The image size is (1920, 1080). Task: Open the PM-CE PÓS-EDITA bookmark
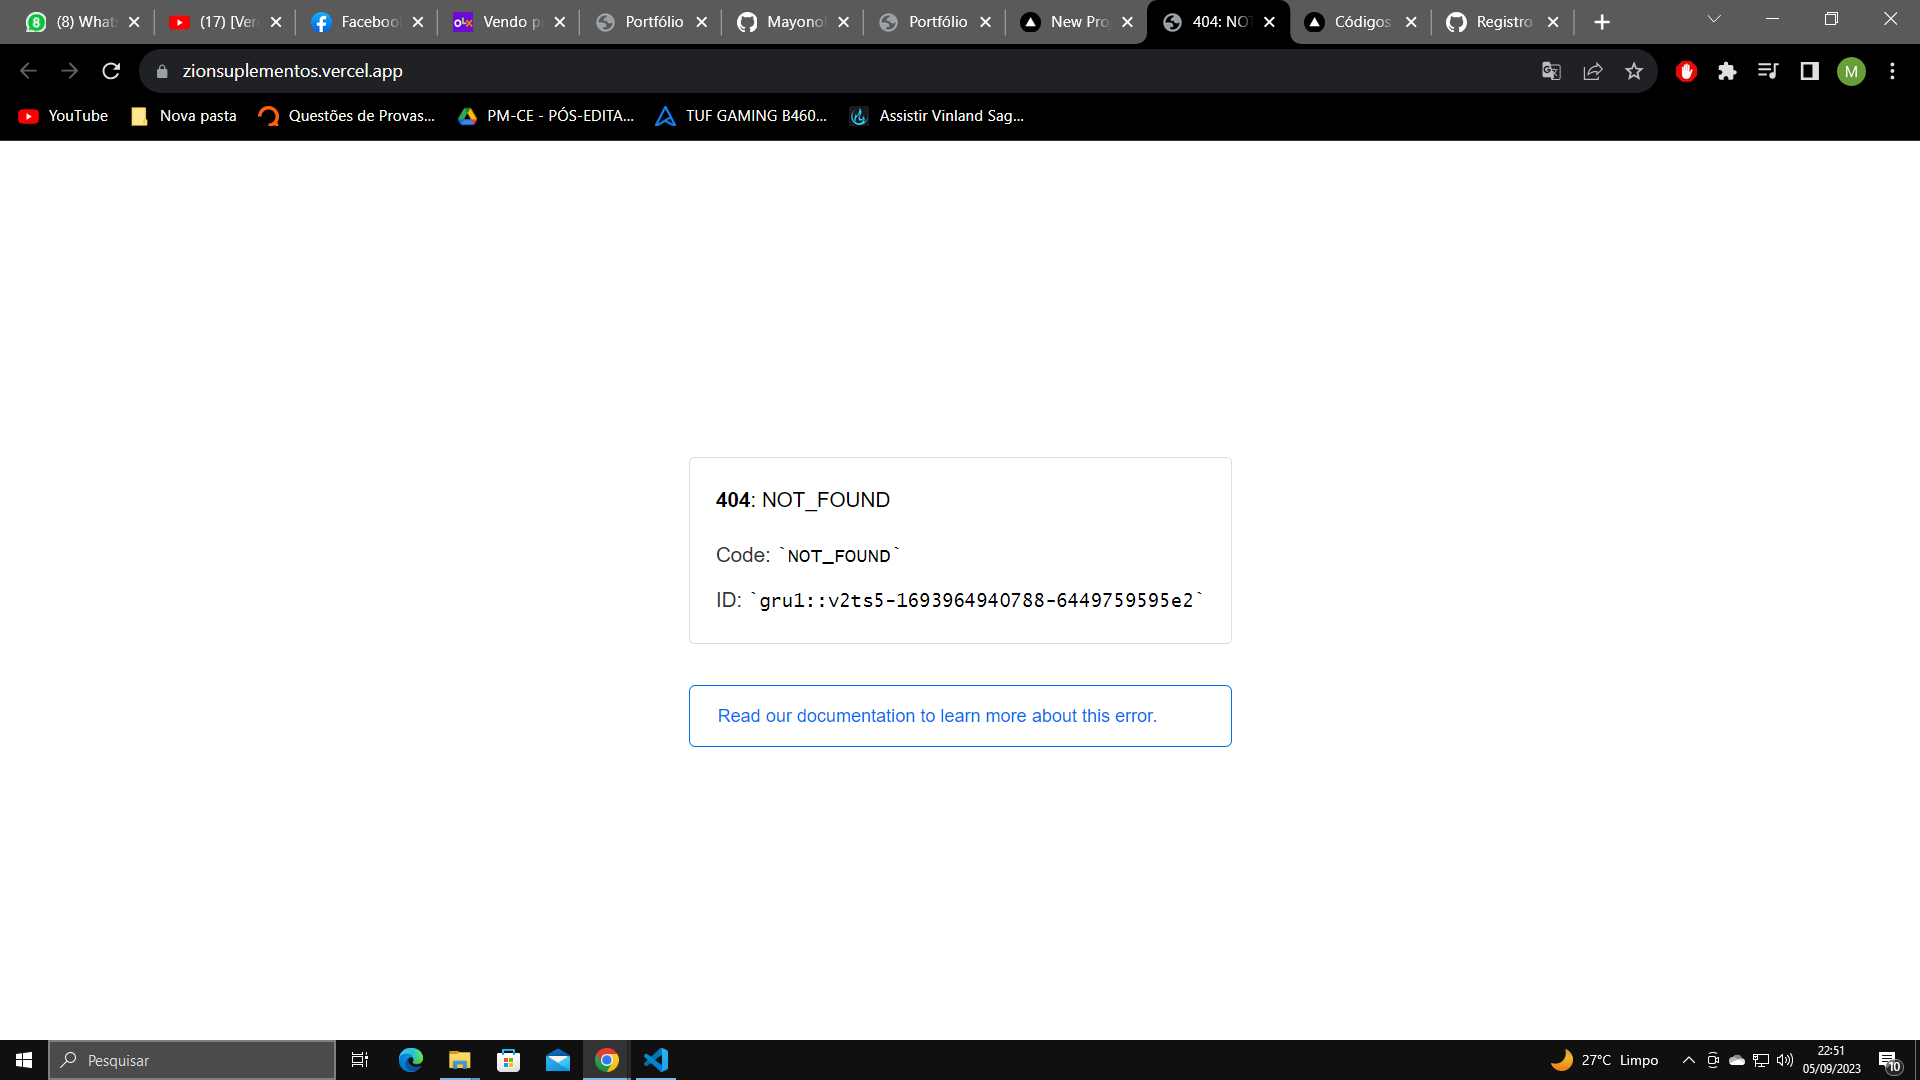click(546, 116)
